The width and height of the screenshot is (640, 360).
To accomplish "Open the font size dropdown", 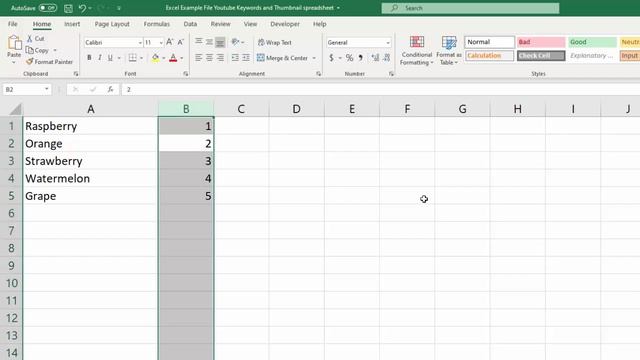I will click(161, 42).
